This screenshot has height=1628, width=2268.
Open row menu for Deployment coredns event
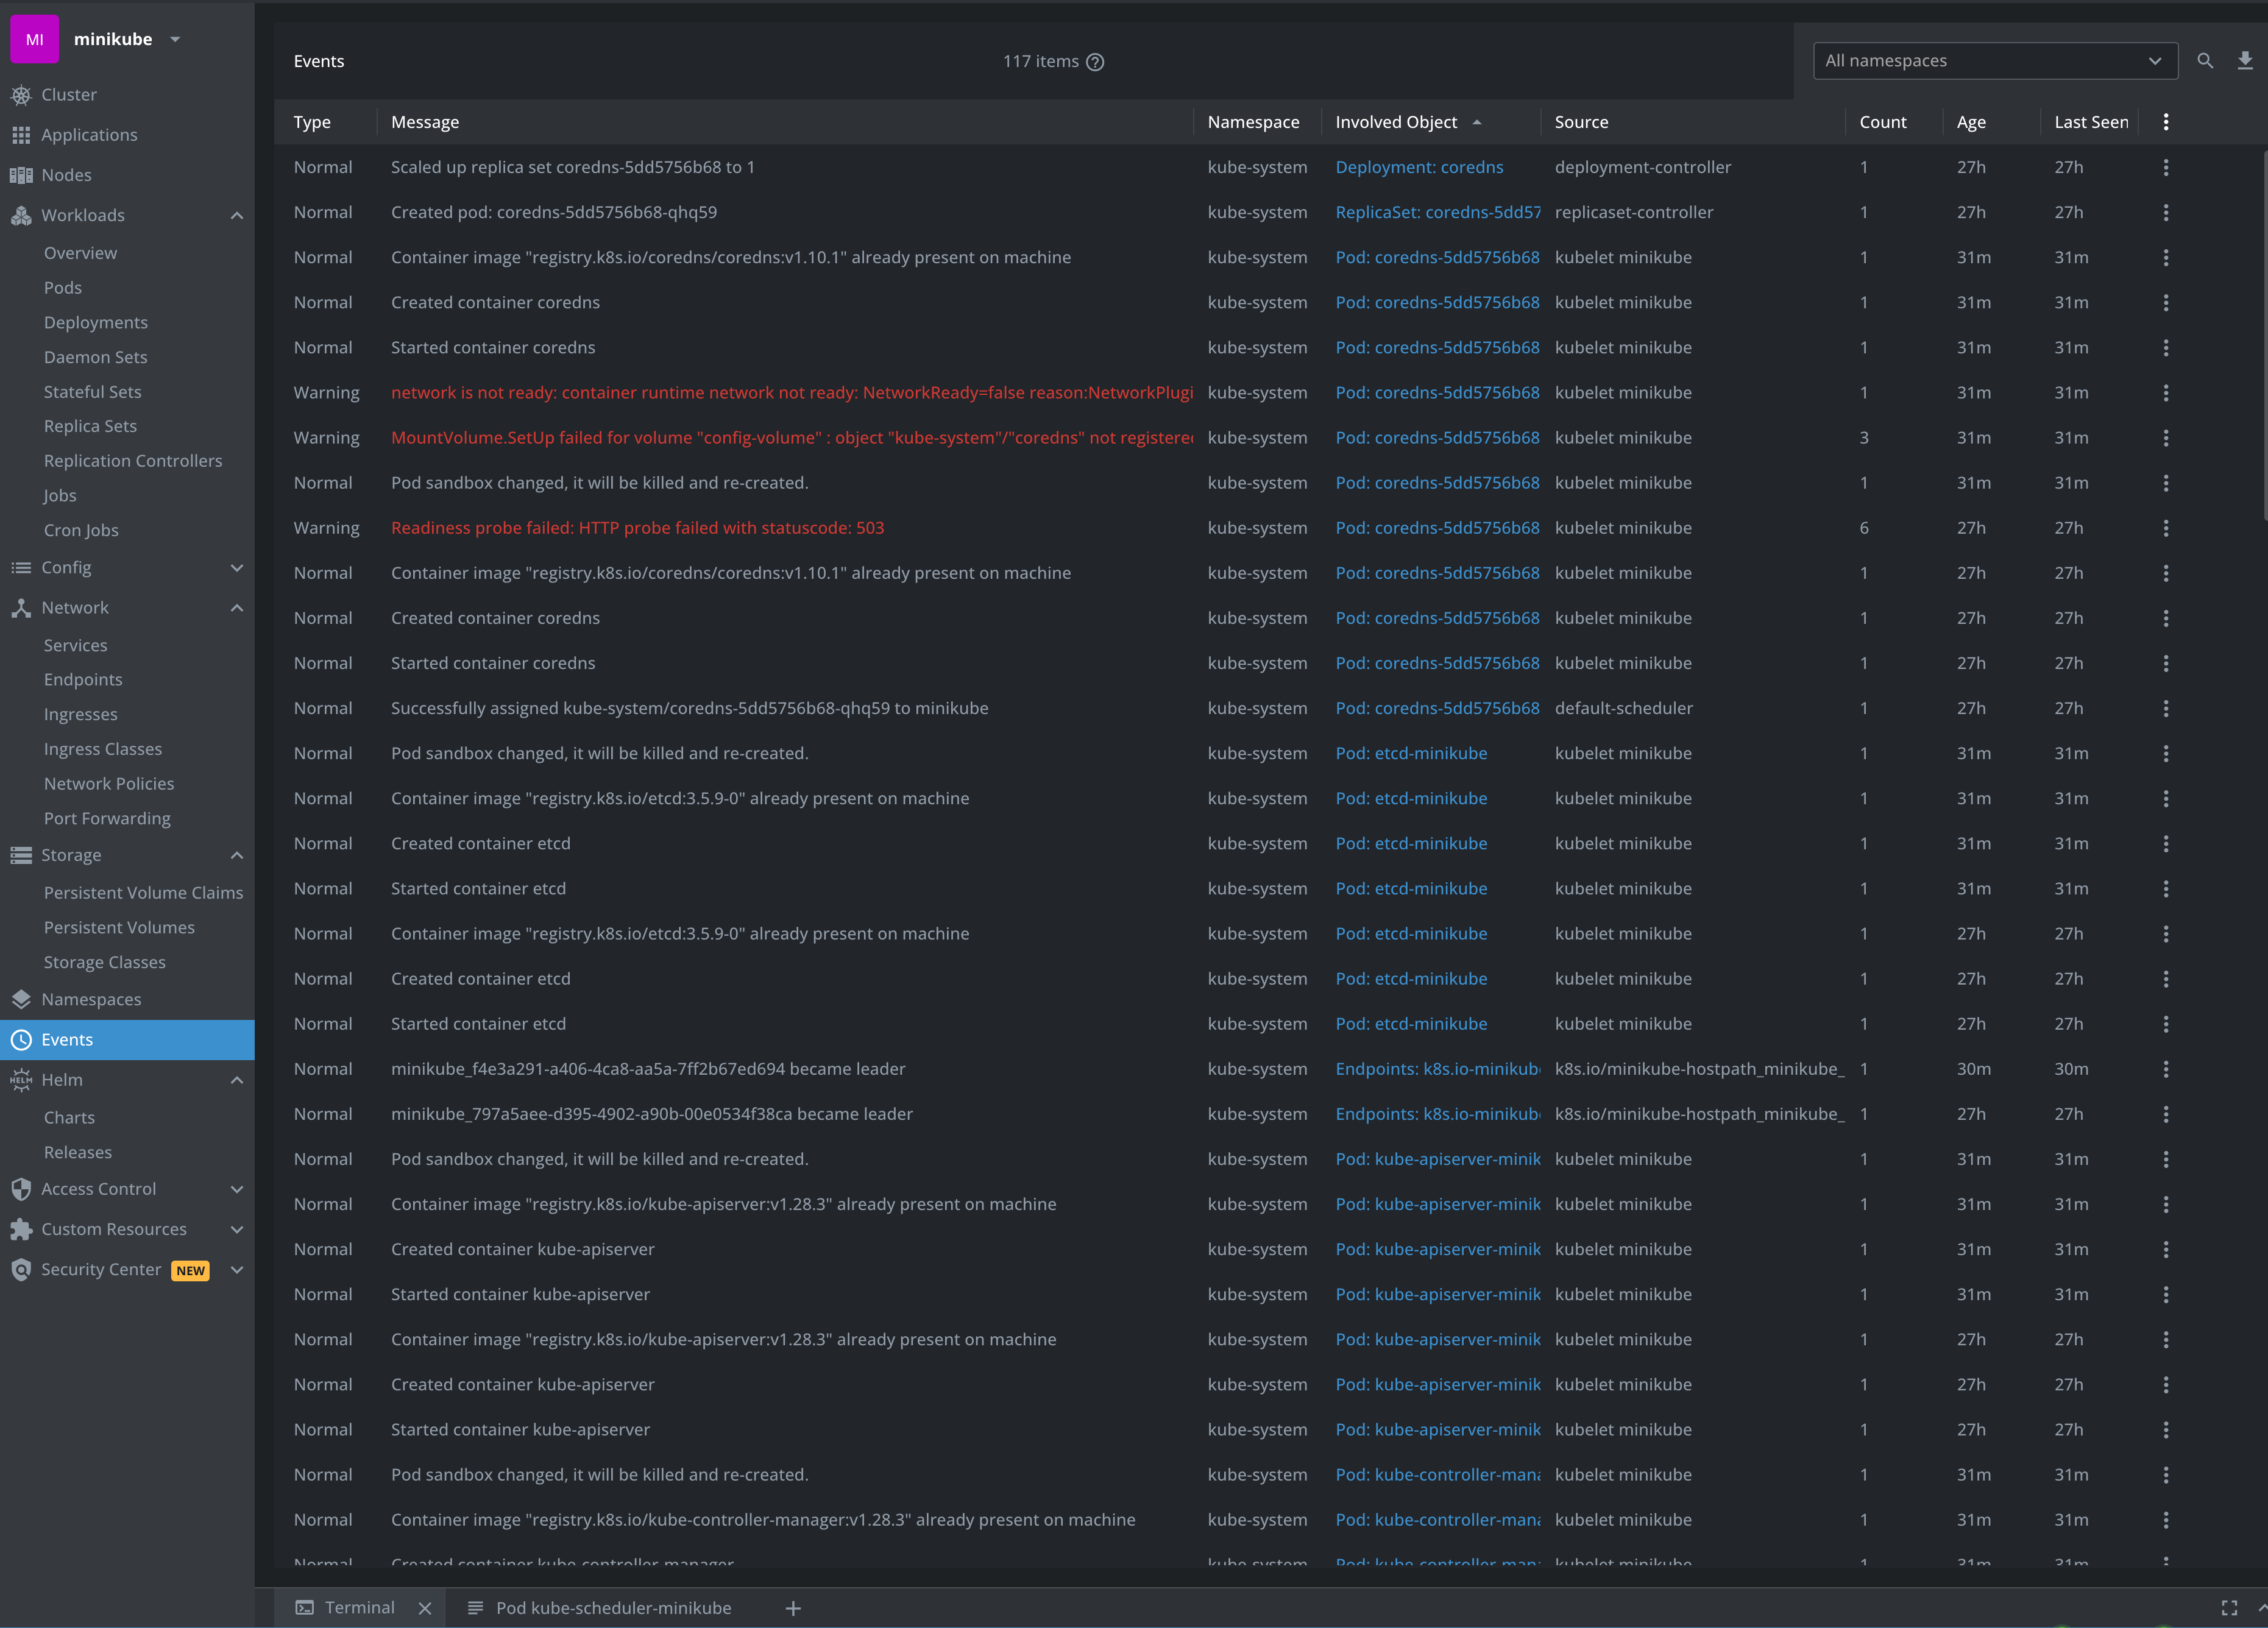click(x=2166, y=167)
